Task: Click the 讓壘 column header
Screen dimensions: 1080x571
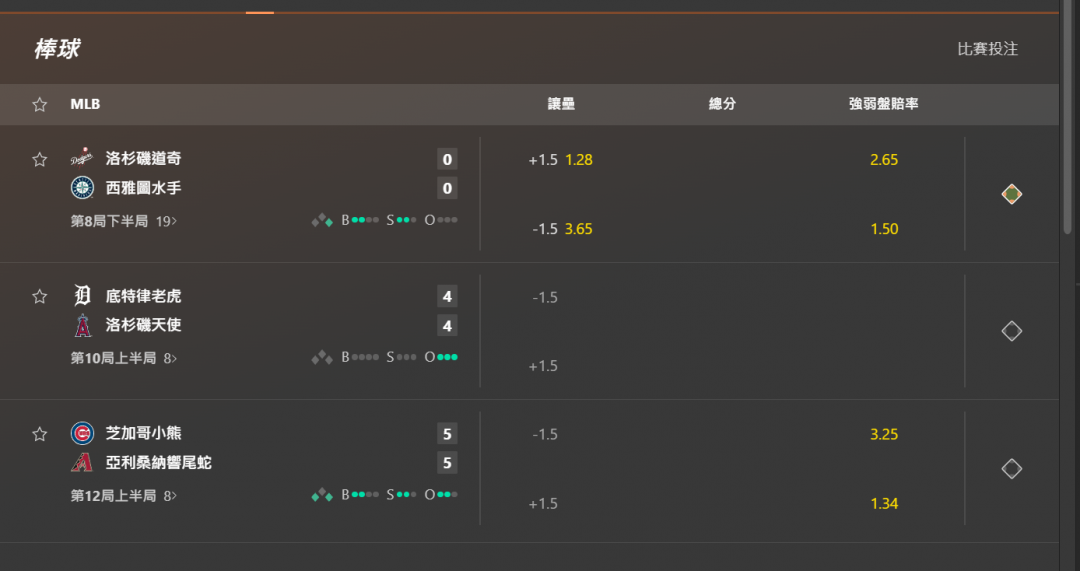Action: [561, 104]
